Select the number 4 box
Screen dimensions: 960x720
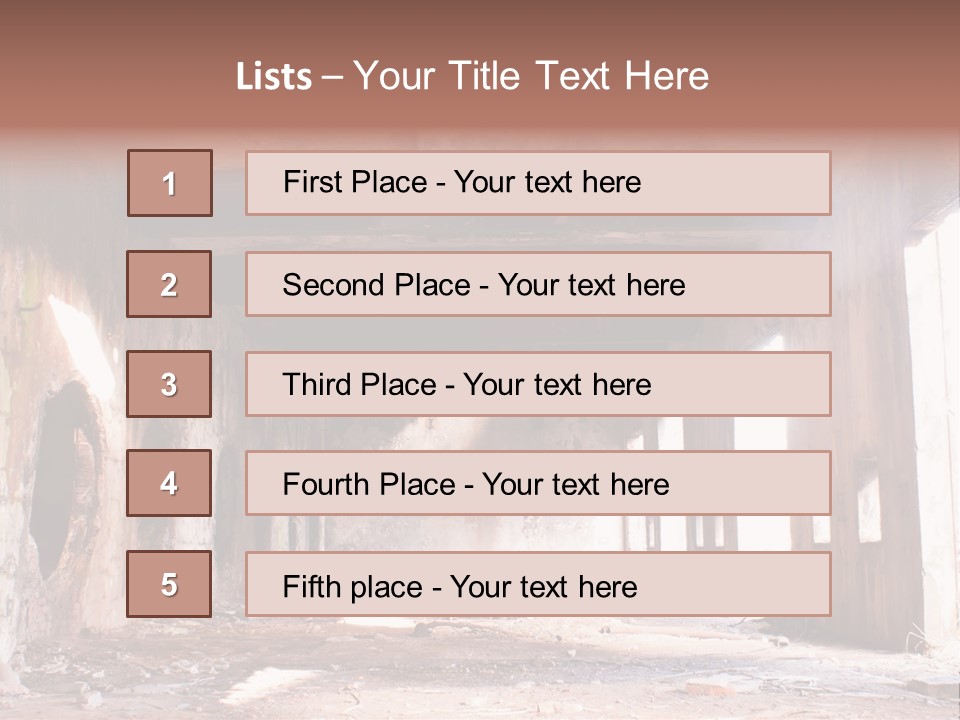click(170, 483)
